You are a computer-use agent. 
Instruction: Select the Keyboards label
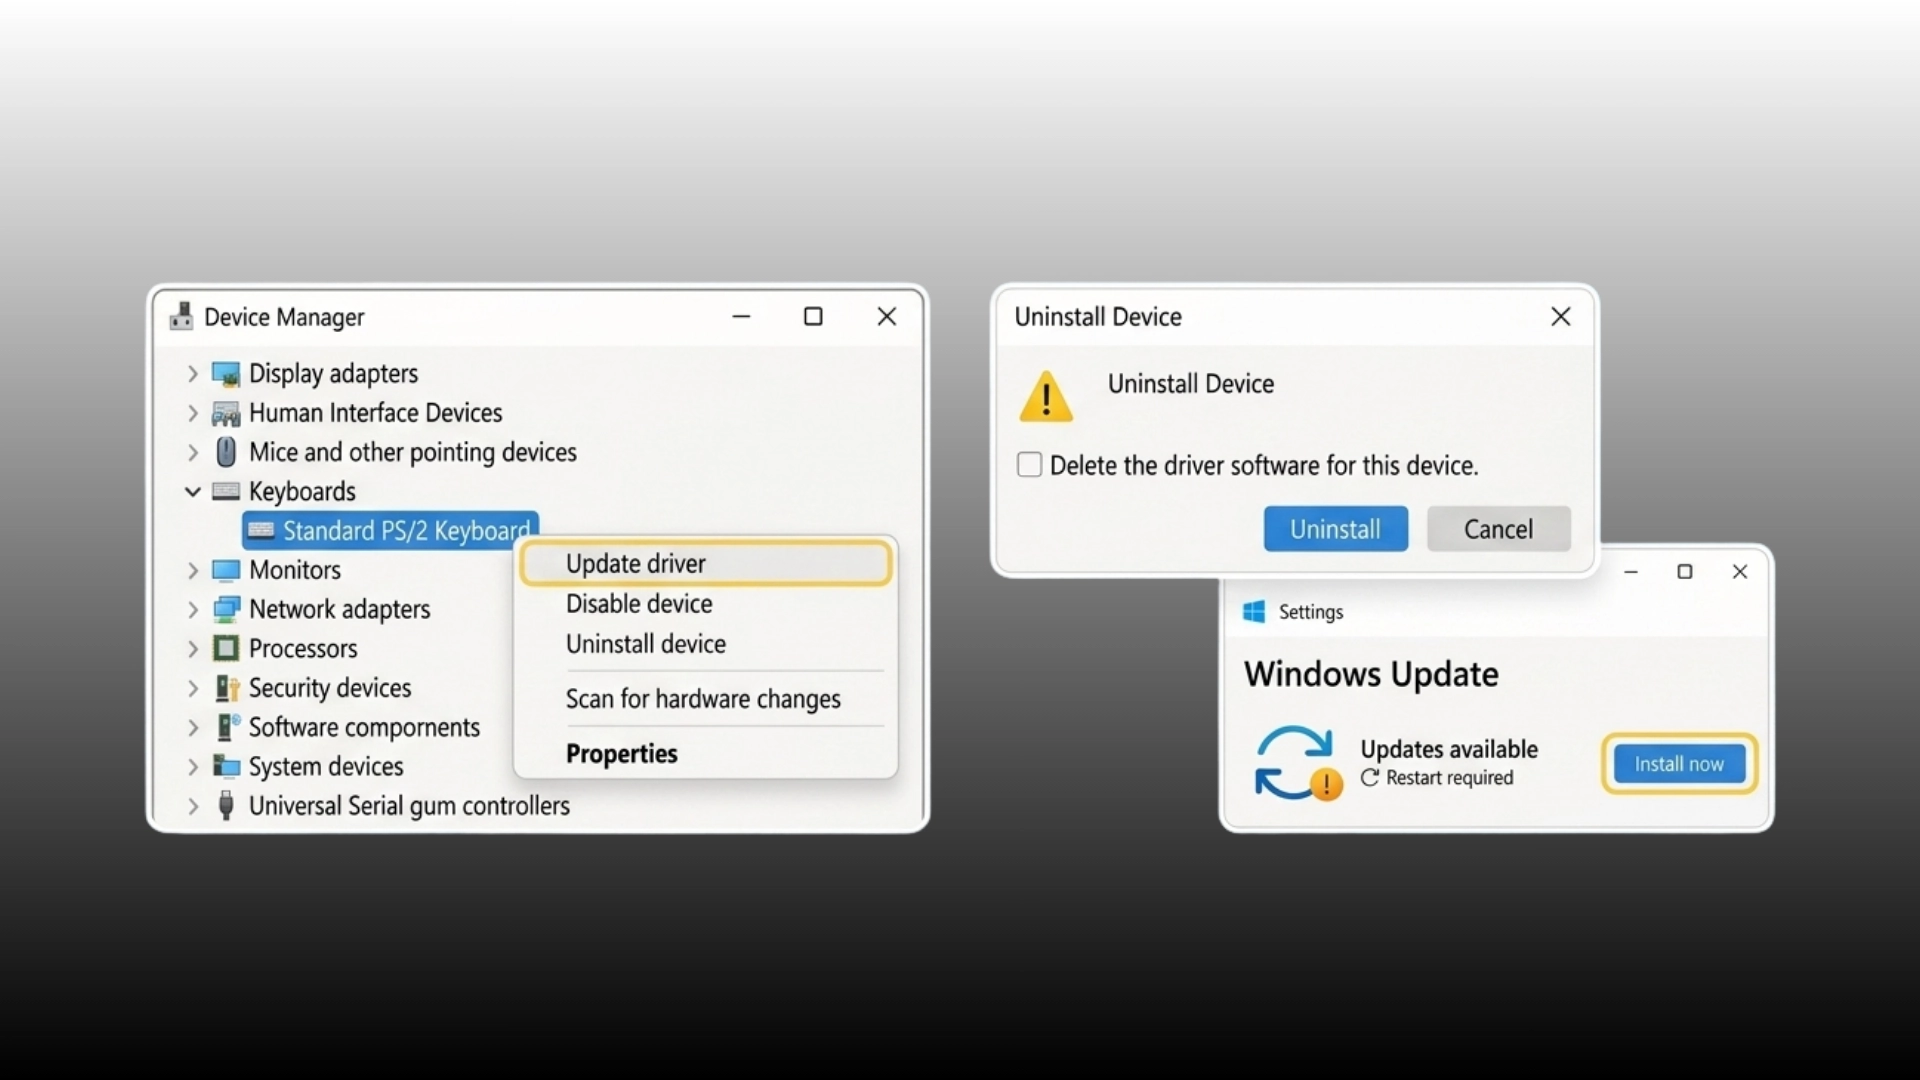pyautogui.click(x=302, y=491)
